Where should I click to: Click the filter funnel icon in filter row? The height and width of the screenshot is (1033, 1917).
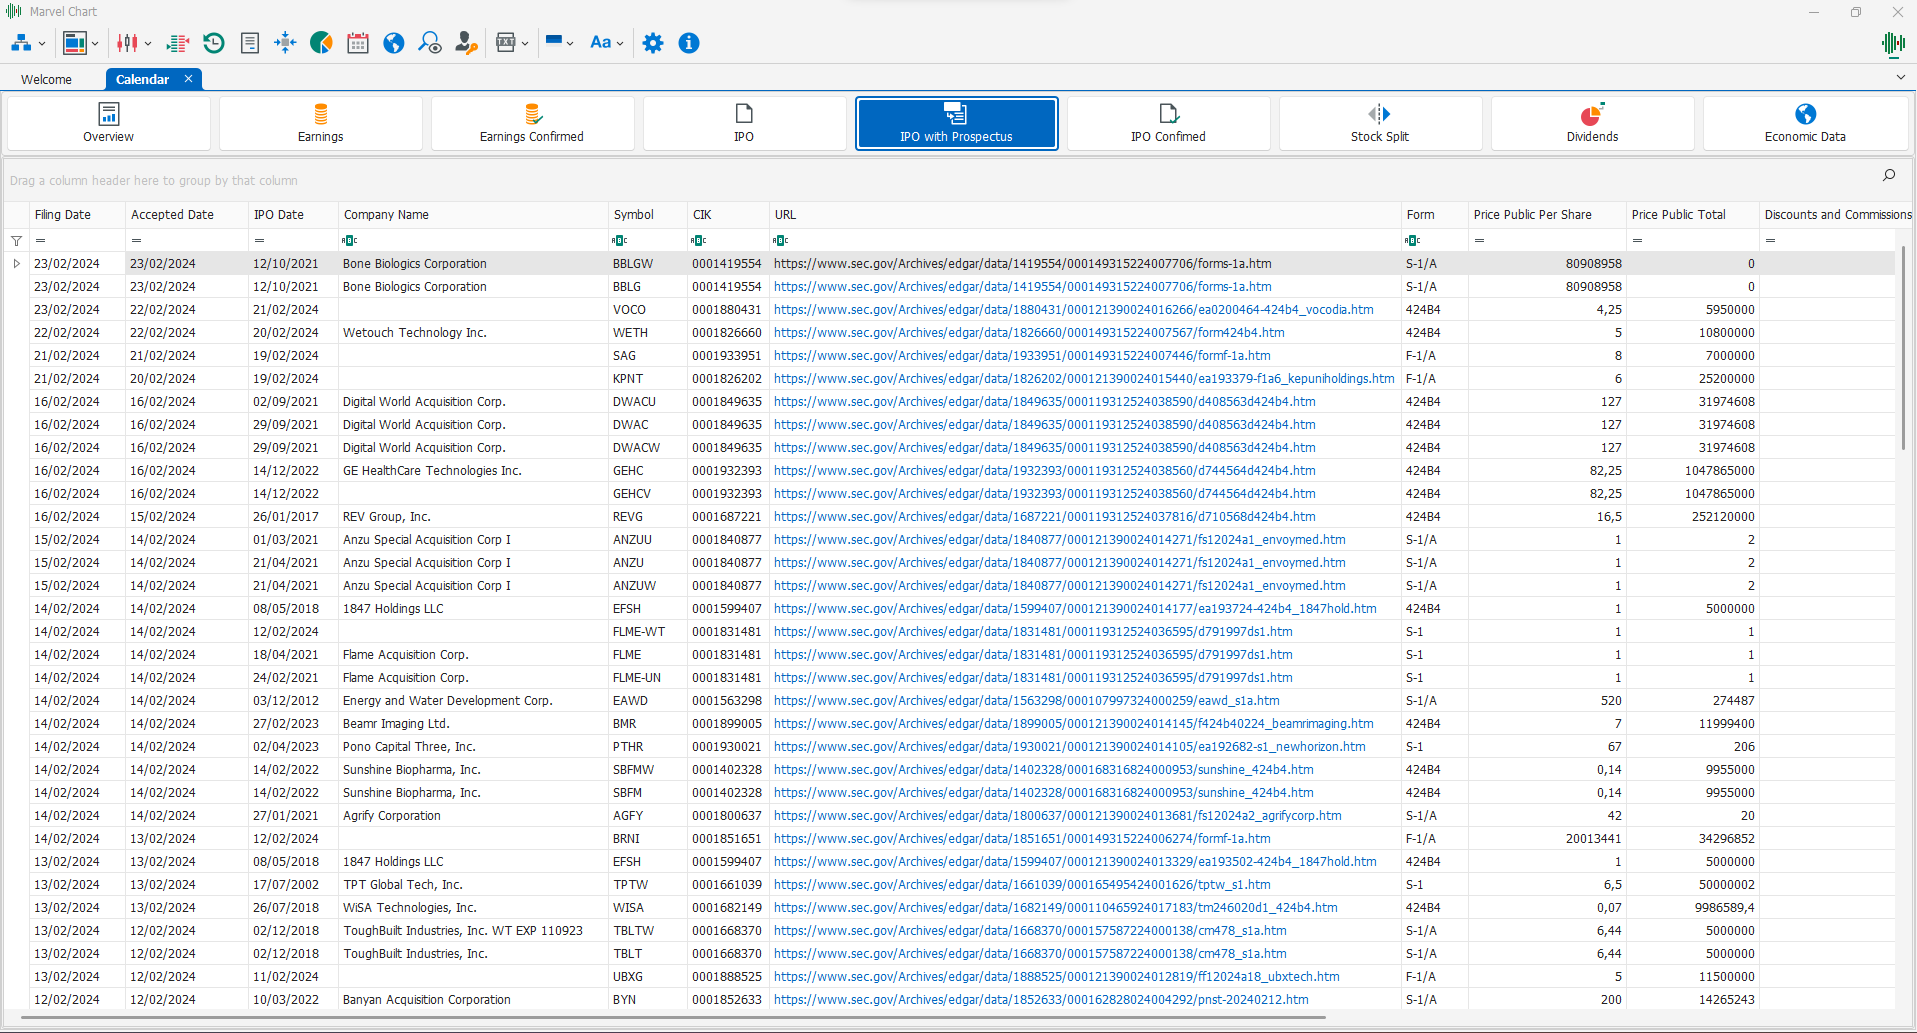(16, 241)
